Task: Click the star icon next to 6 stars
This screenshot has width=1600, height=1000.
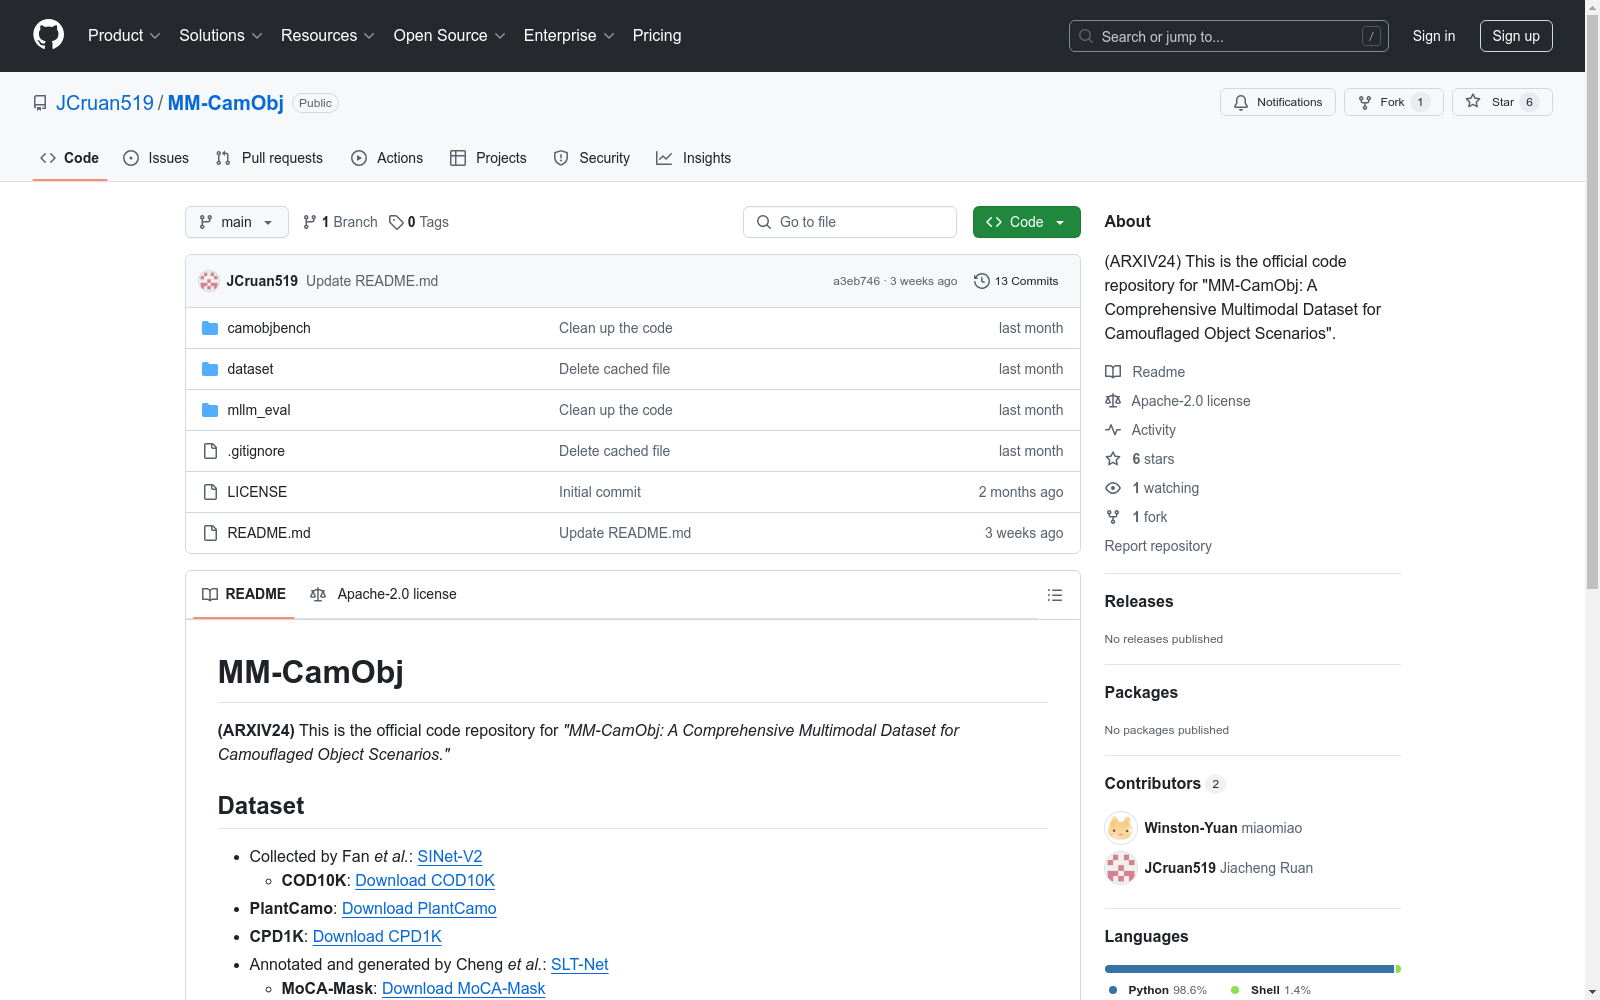Action: pos(1113,459)
